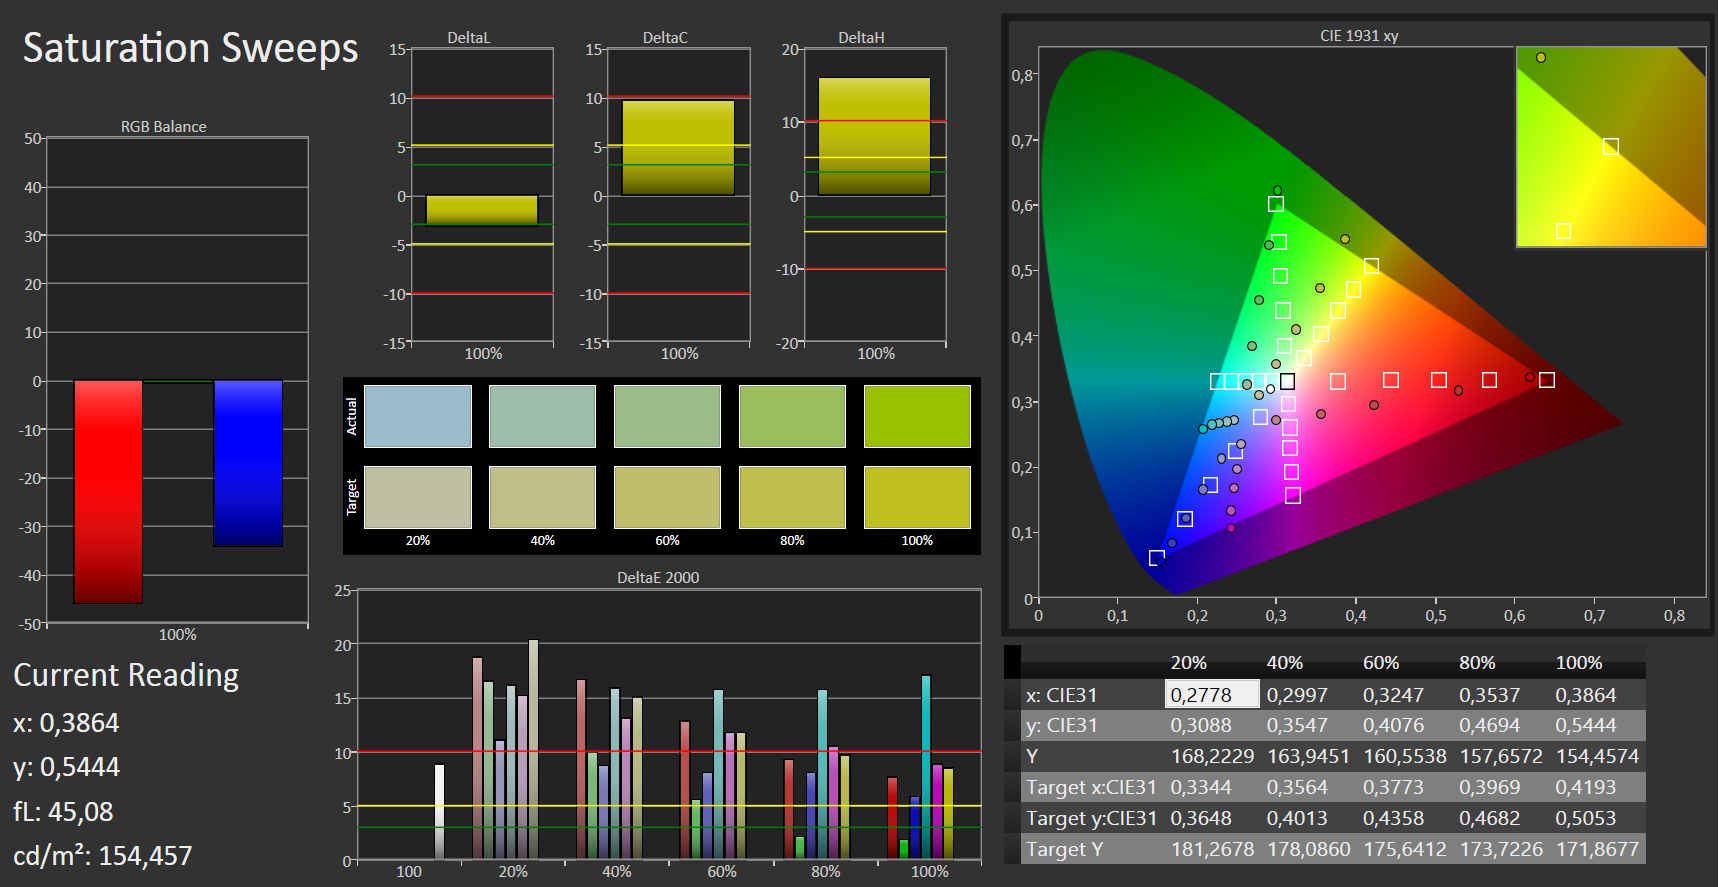Click the table cell 163,9451
The height and width of the screenshot is (887, 1718).
(x=1308, y=756)
